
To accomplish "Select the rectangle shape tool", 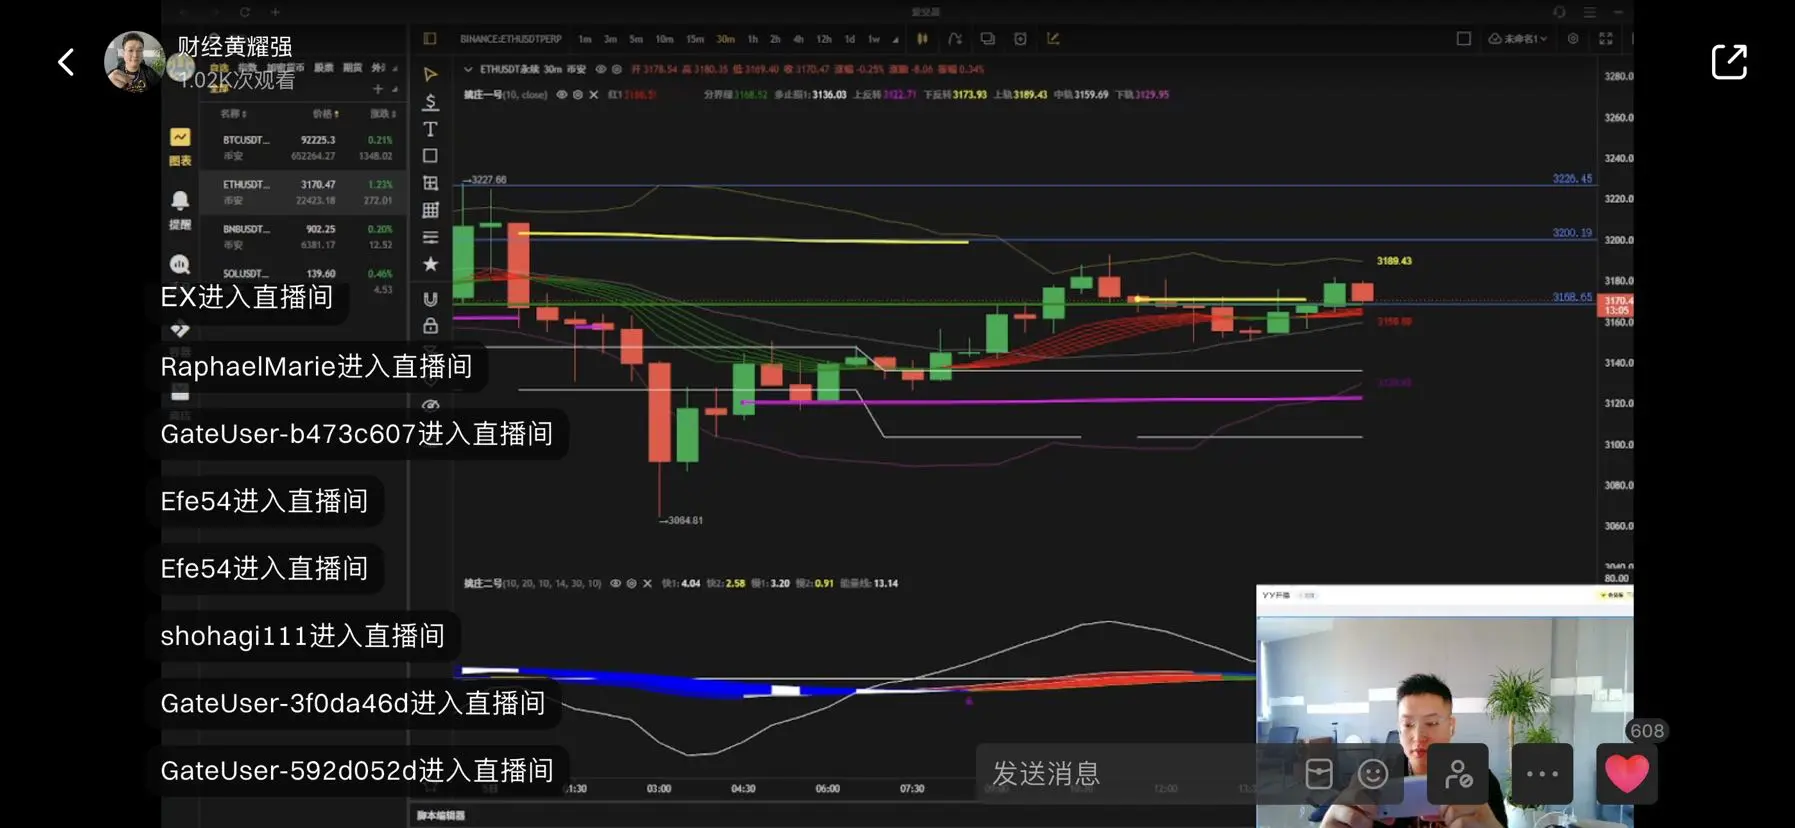I will point(431,156).
